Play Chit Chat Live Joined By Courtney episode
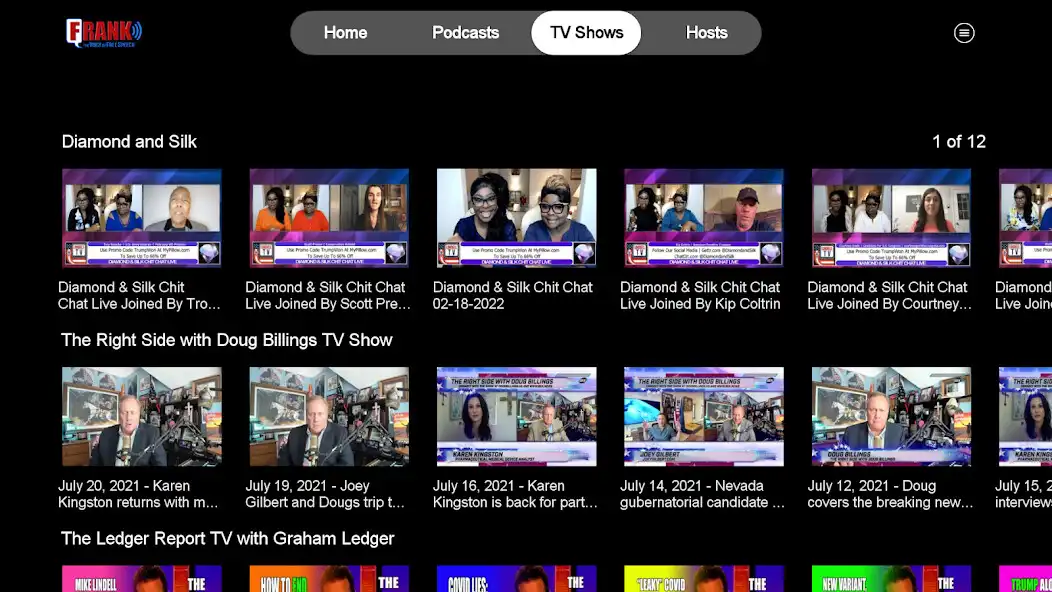1052x592 pixels. click(891, 217)
